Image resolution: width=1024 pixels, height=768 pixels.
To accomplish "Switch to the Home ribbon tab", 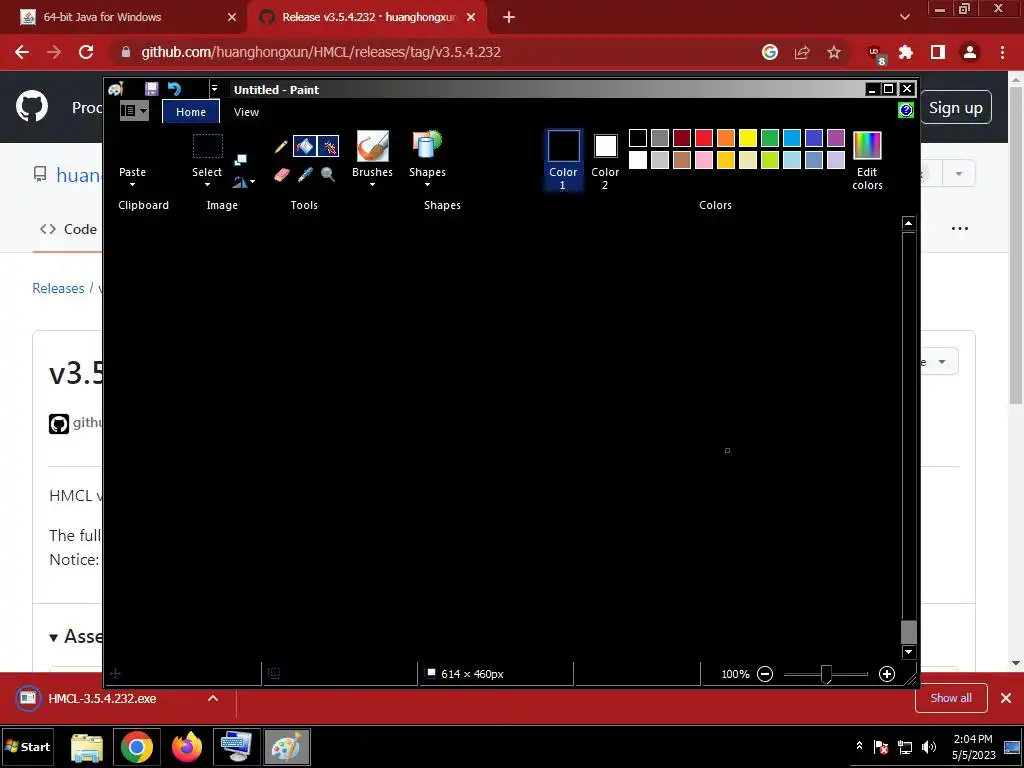I will 191,112.
